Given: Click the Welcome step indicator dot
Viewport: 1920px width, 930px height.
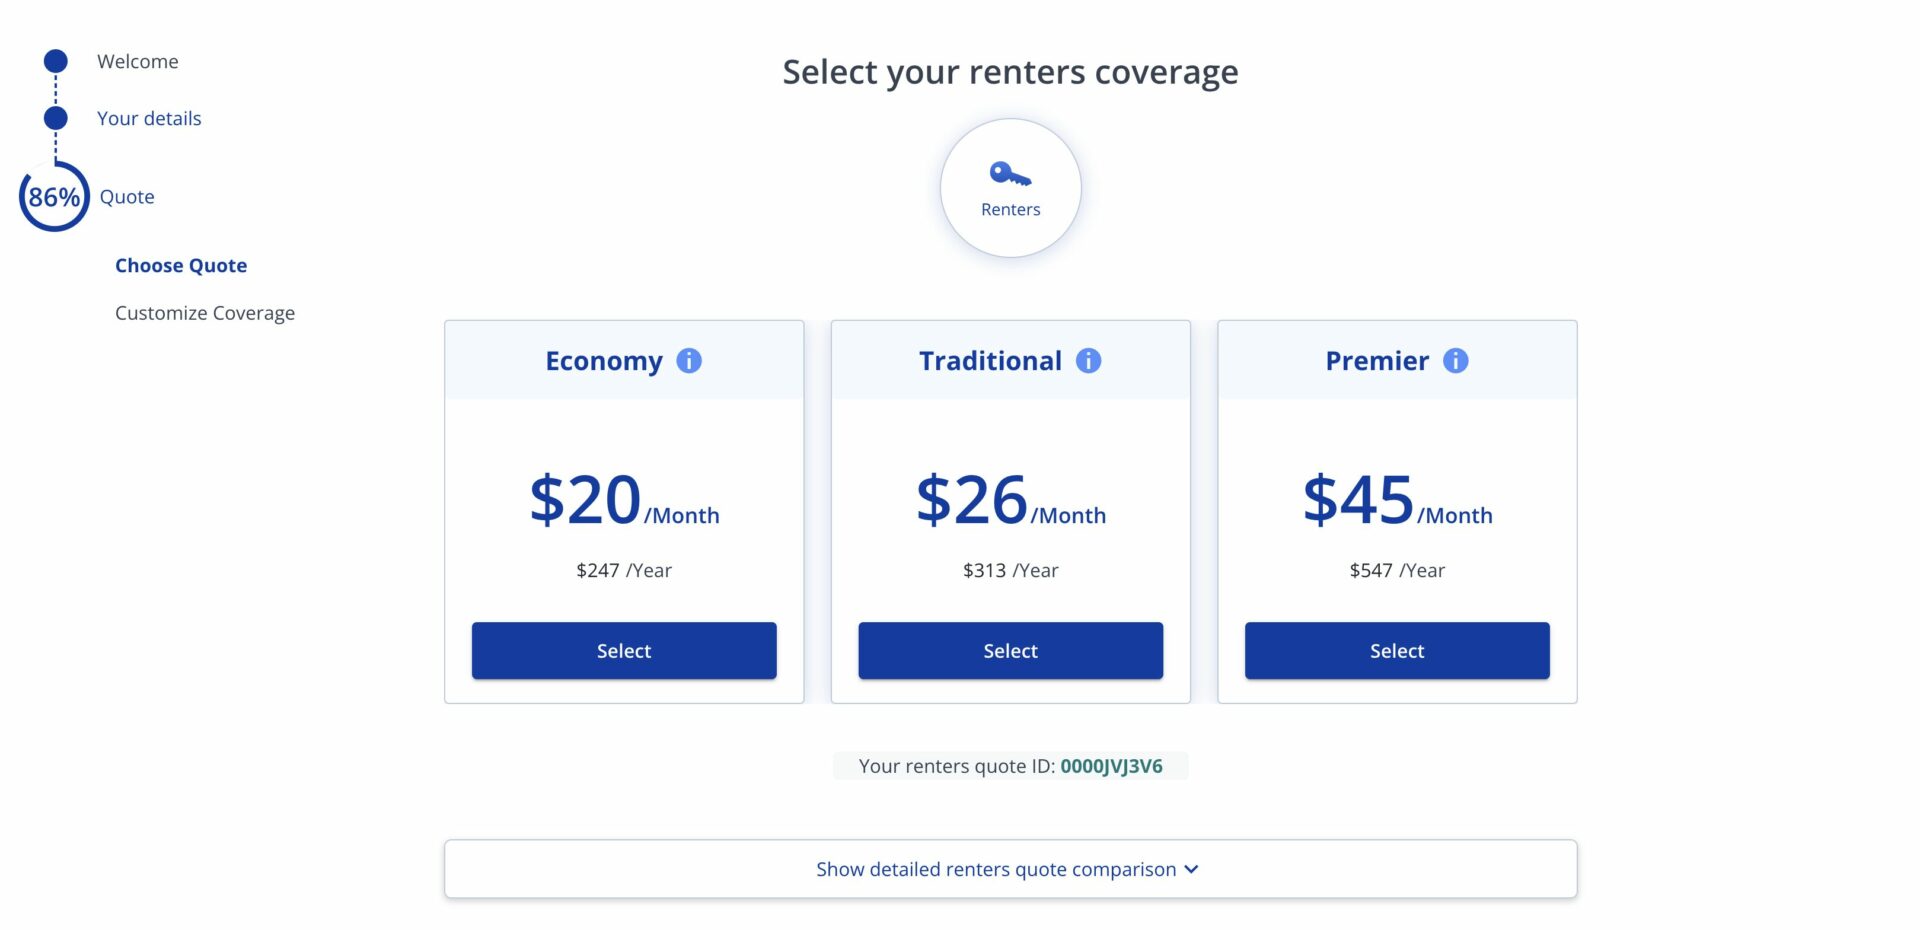Looking at the screenshot, I should pyautogui.click(x=54, y=61).
